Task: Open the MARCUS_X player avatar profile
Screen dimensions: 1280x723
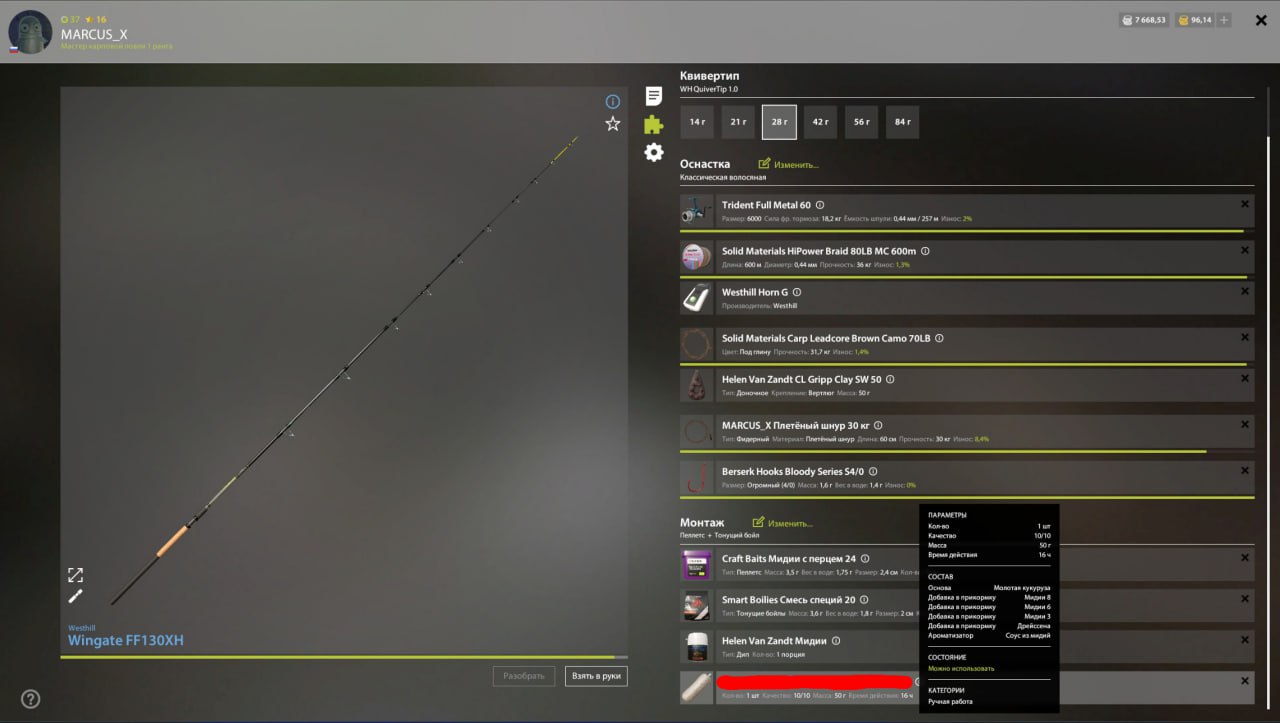Action: point(30,32)
